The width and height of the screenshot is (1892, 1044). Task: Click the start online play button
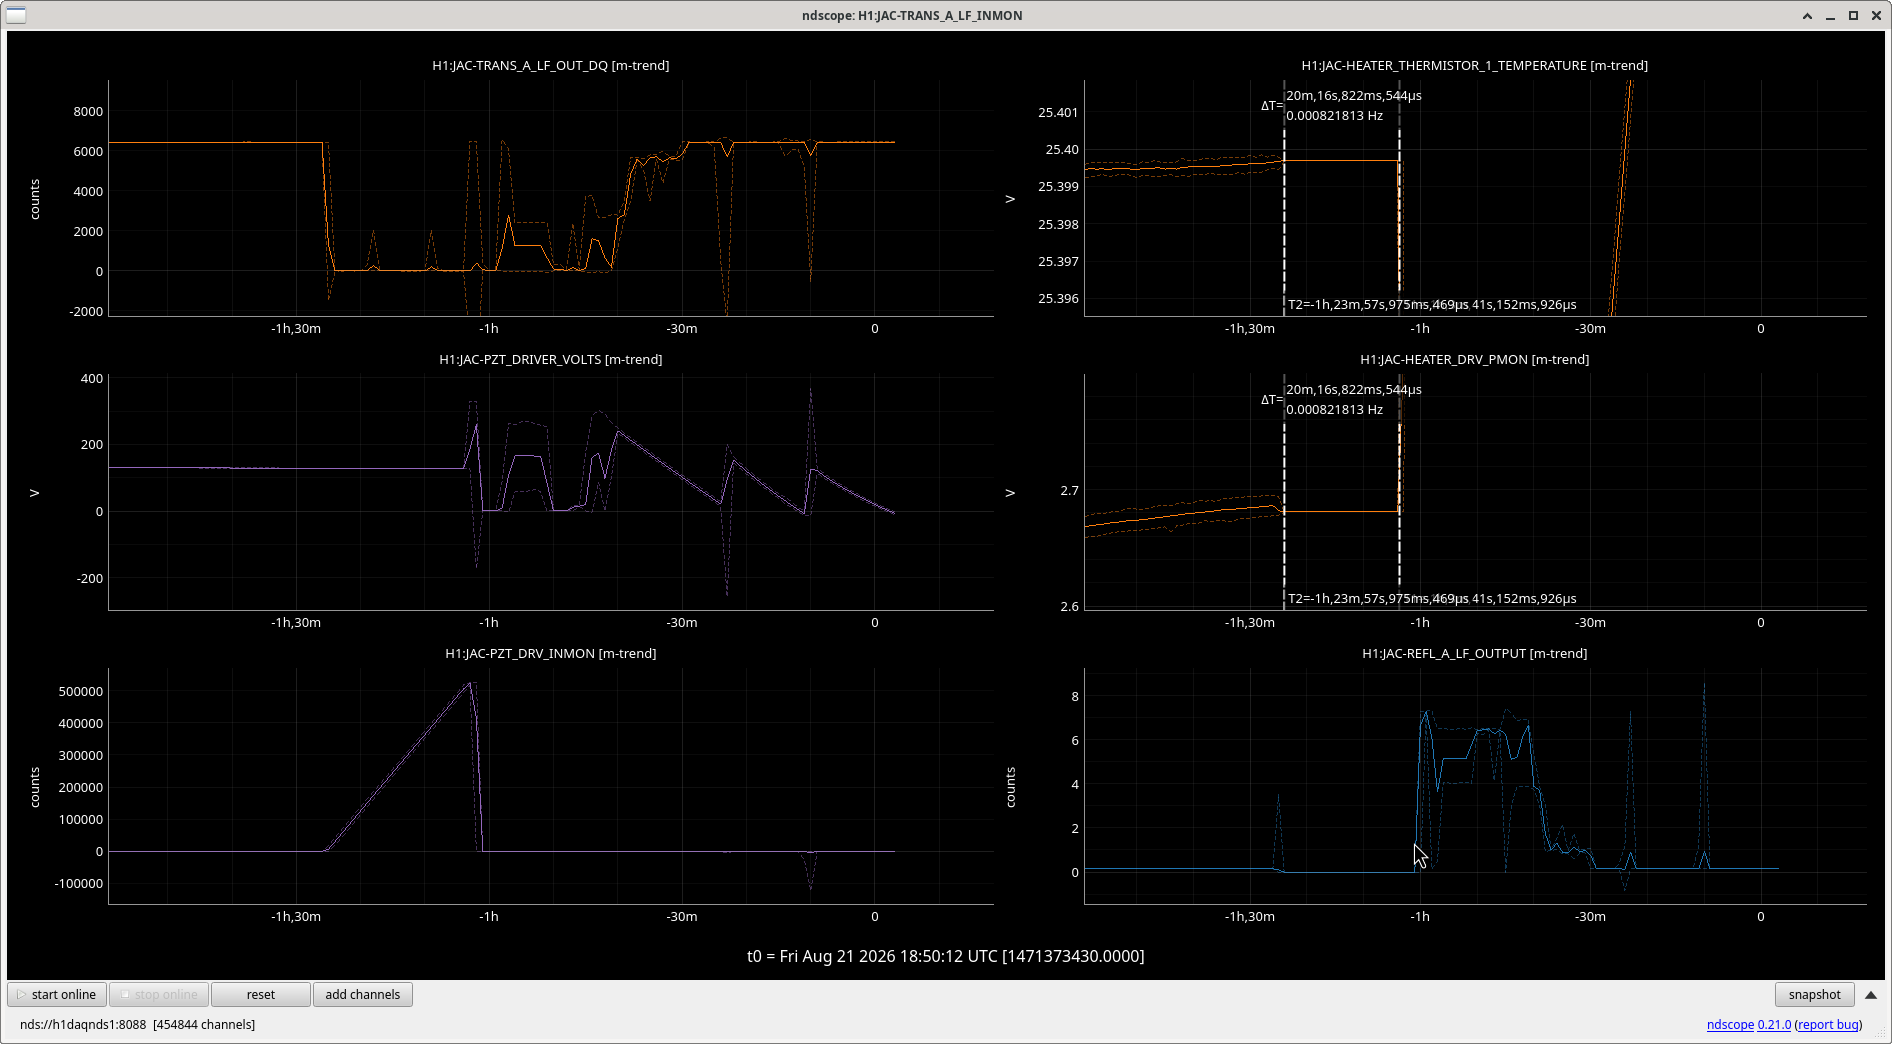click(x=57, y=994)
